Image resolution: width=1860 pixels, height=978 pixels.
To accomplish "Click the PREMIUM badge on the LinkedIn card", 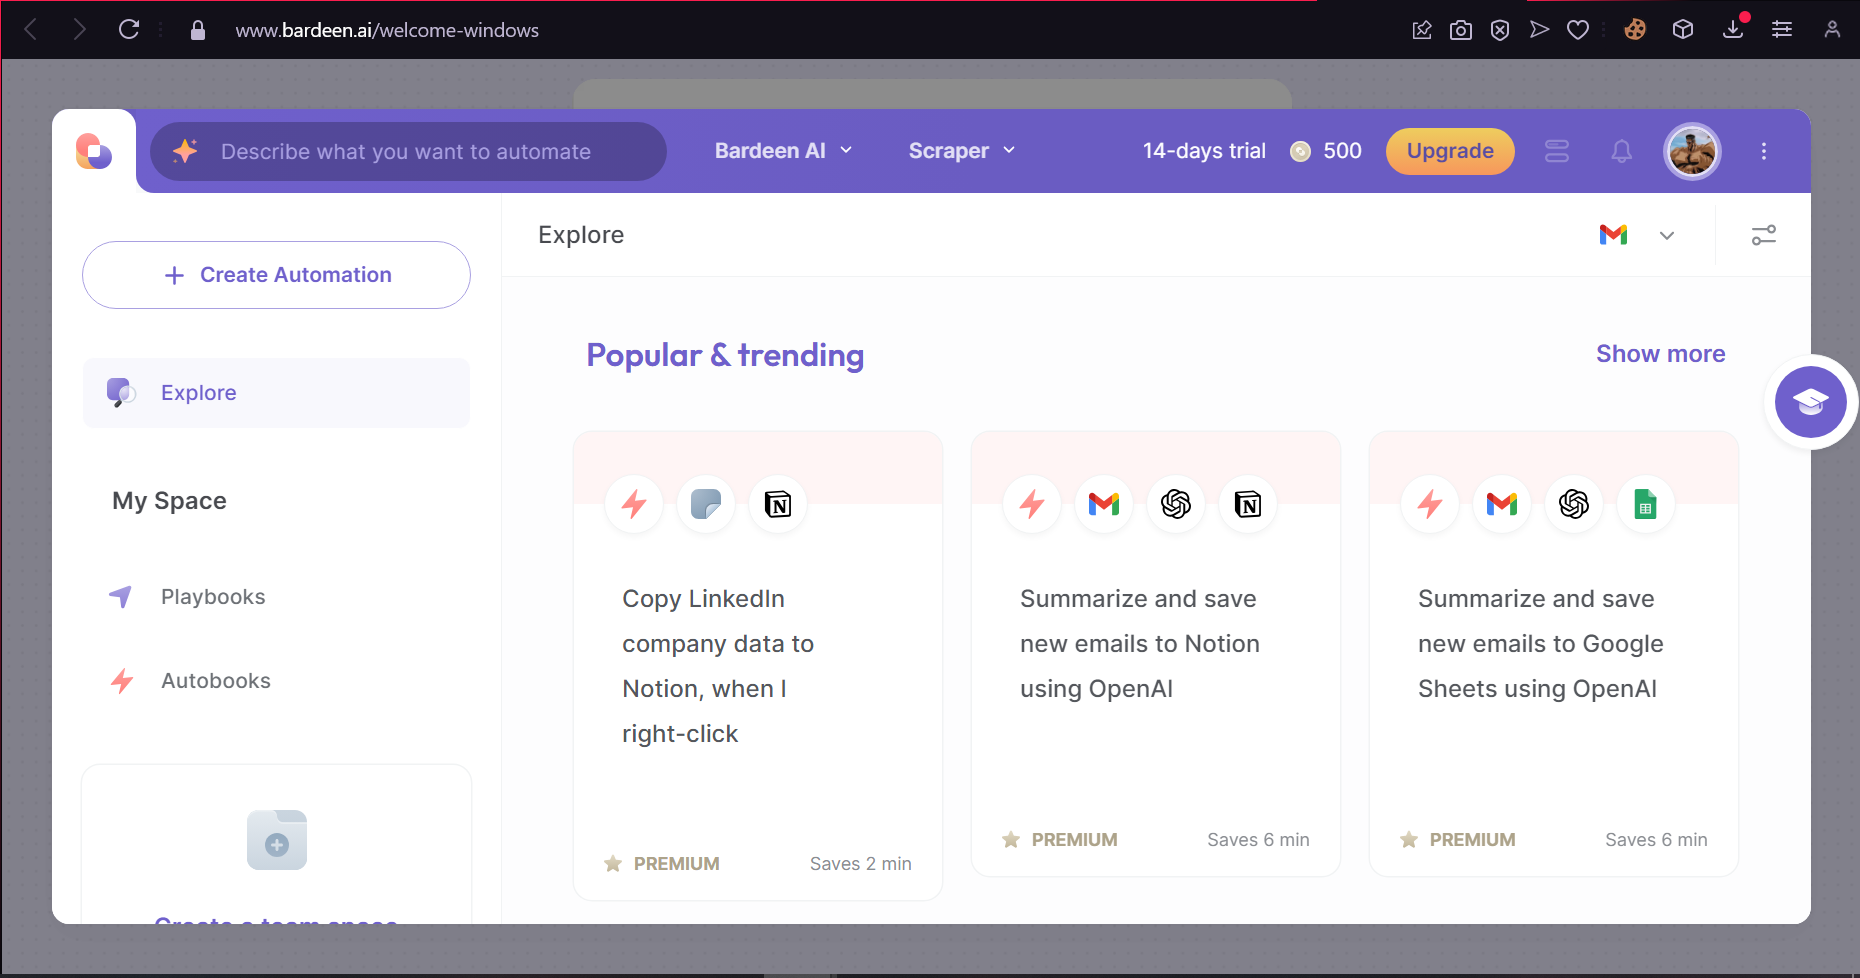I will [x=662, y=864].
